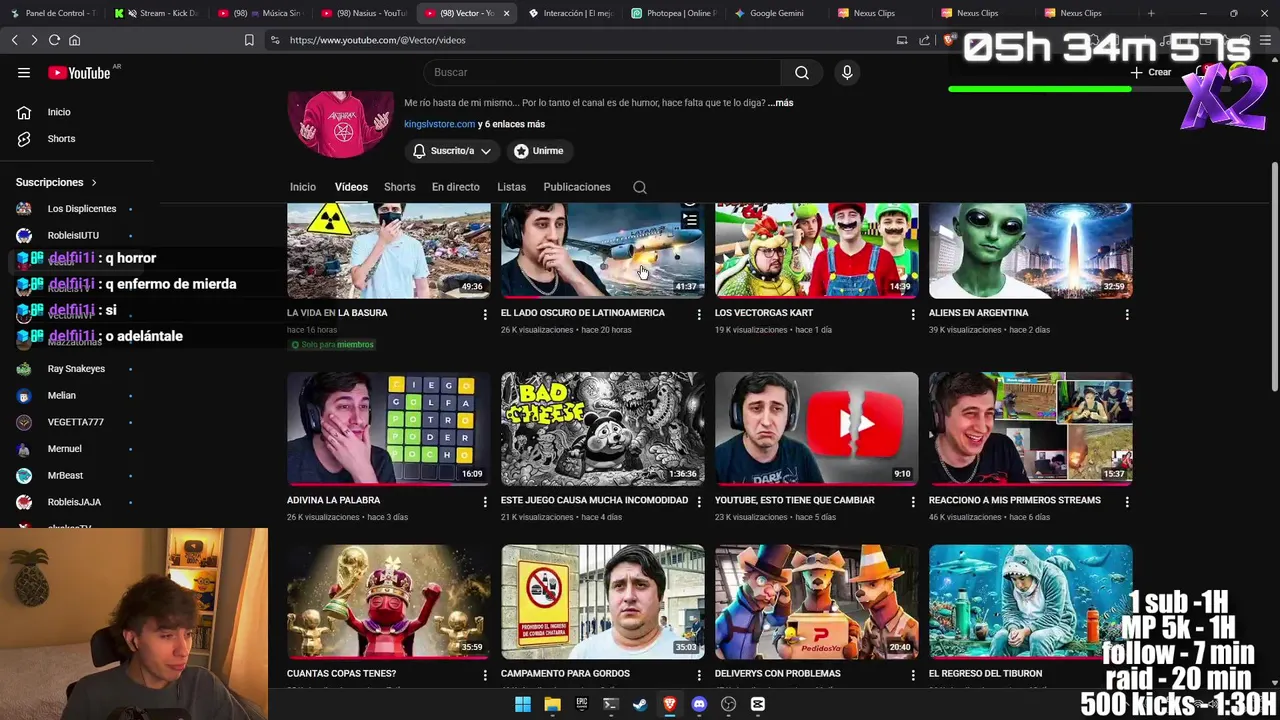
Task: Activate voice search microphone
Action: click(847, 72)
